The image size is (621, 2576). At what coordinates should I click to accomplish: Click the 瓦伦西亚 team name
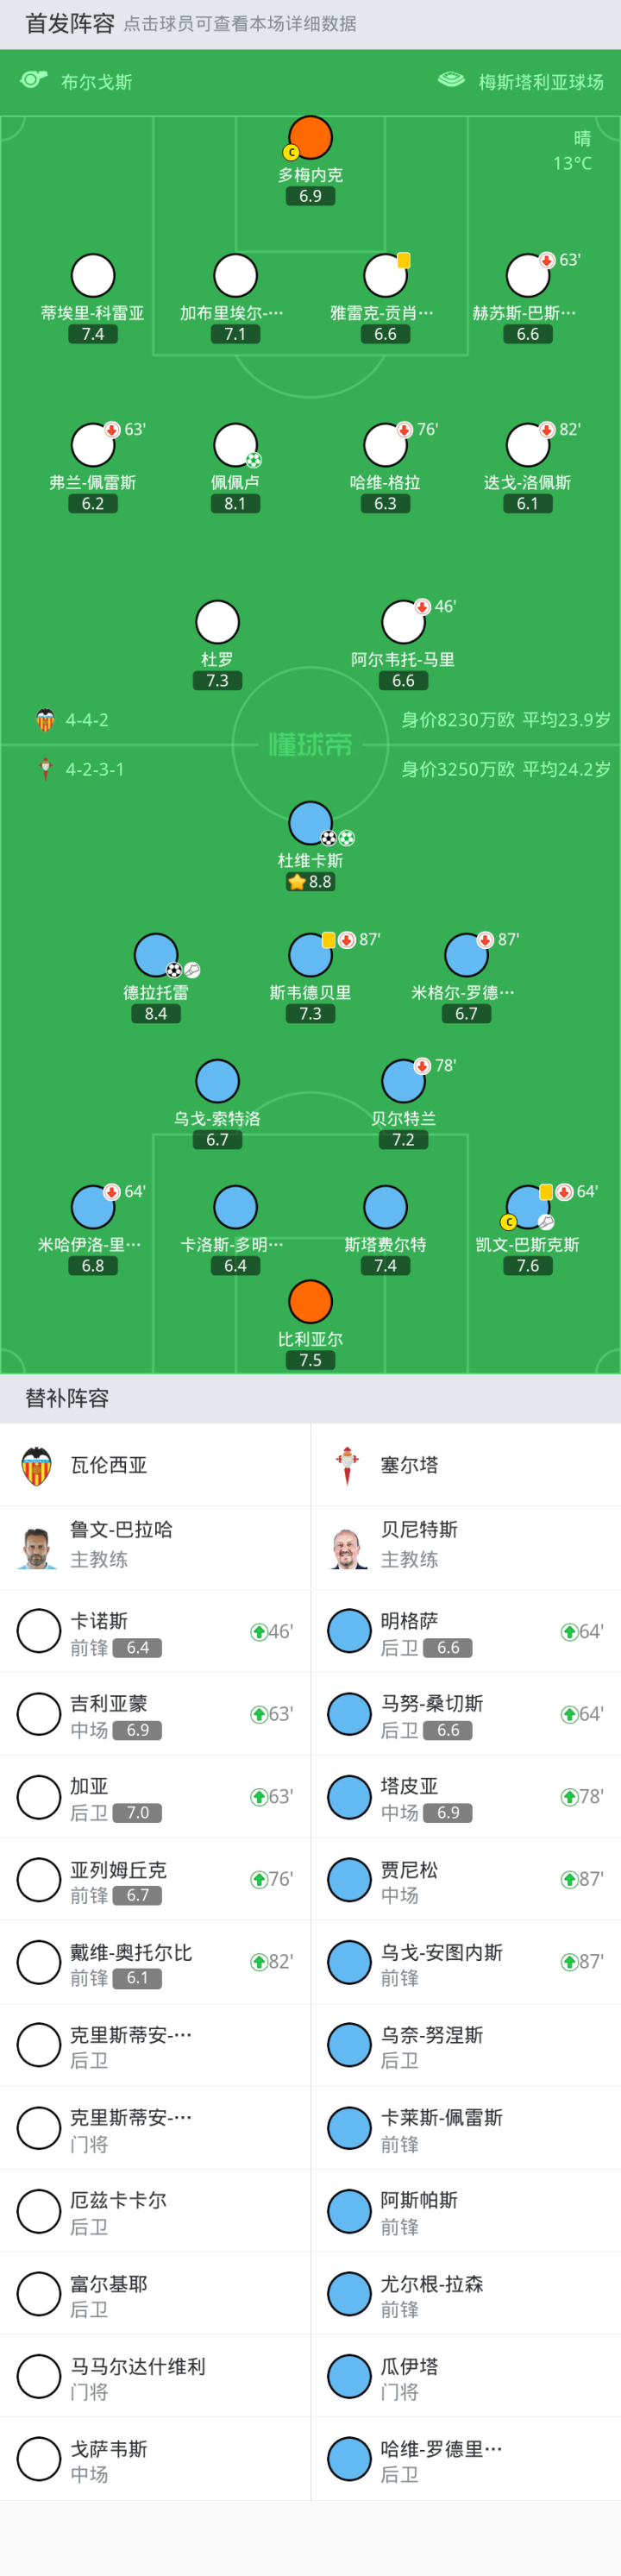tap(109, 1465)
